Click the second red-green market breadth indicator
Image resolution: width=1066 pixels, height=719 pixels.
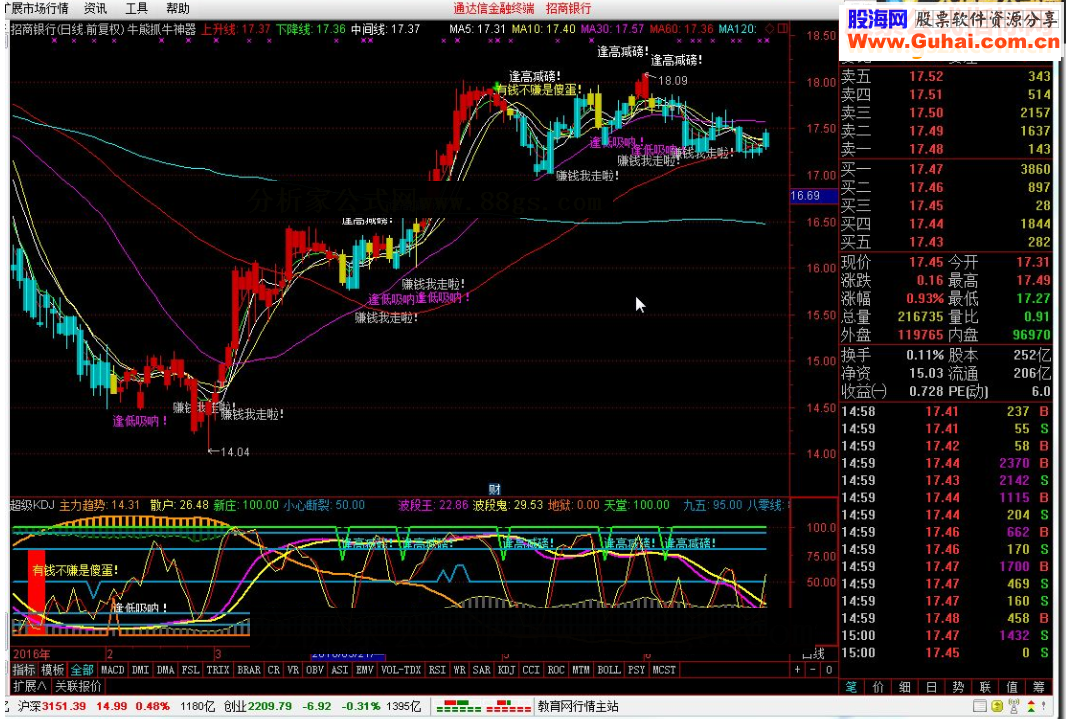tap(509, 706)
